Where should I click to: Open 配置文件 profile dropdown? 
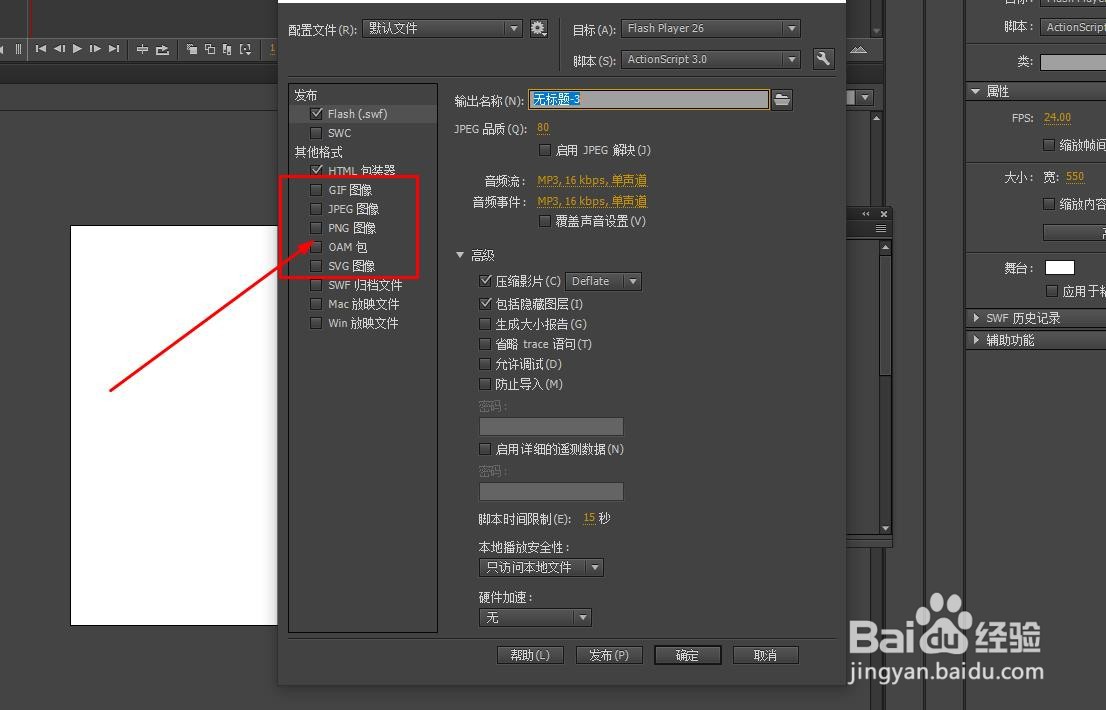(442, 28)
